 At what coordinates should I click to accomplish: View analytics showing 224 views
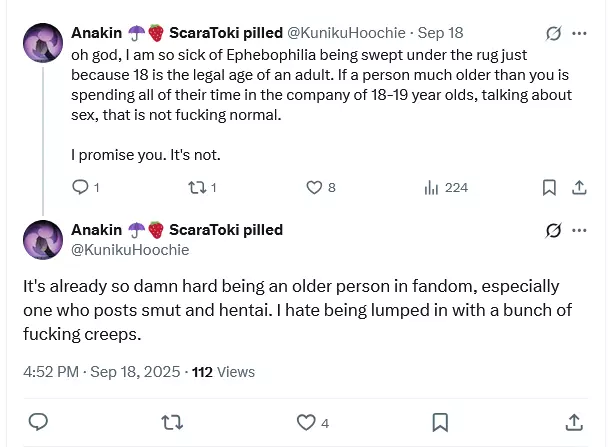(432, 187)
